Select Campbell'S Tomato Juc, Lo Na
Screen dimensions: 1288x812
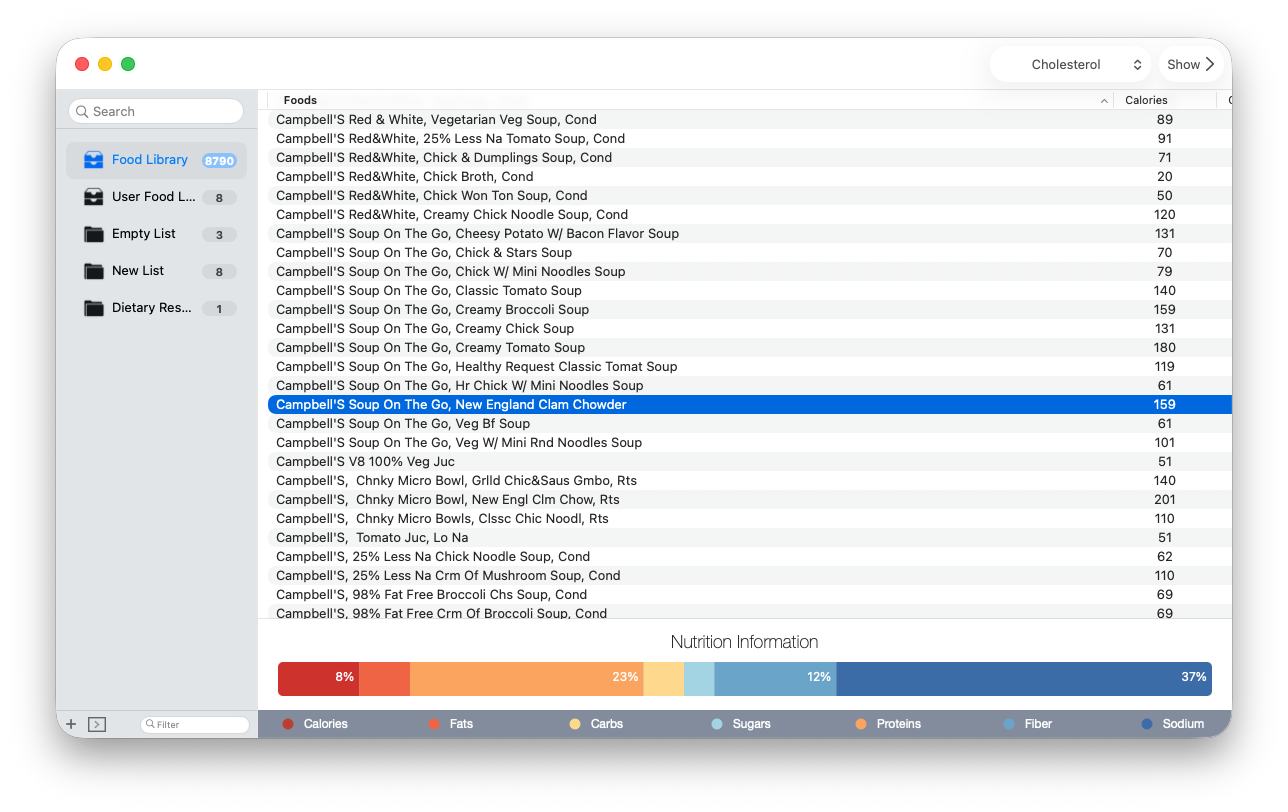pyautogui.click(x=750, y=538)
